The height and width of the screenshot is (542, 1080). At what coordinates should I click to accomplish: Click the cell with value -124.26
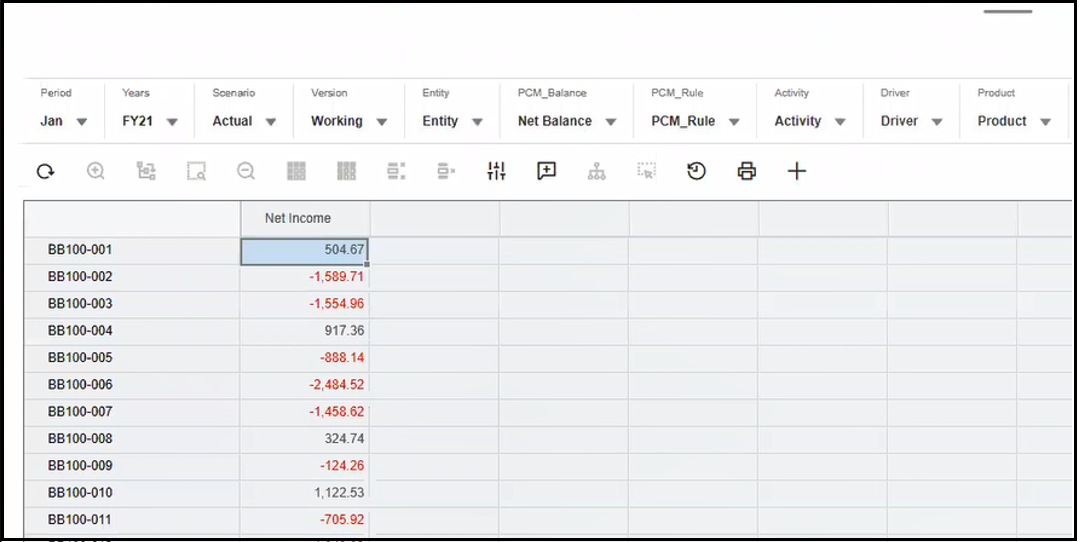[x=304, y=466]
